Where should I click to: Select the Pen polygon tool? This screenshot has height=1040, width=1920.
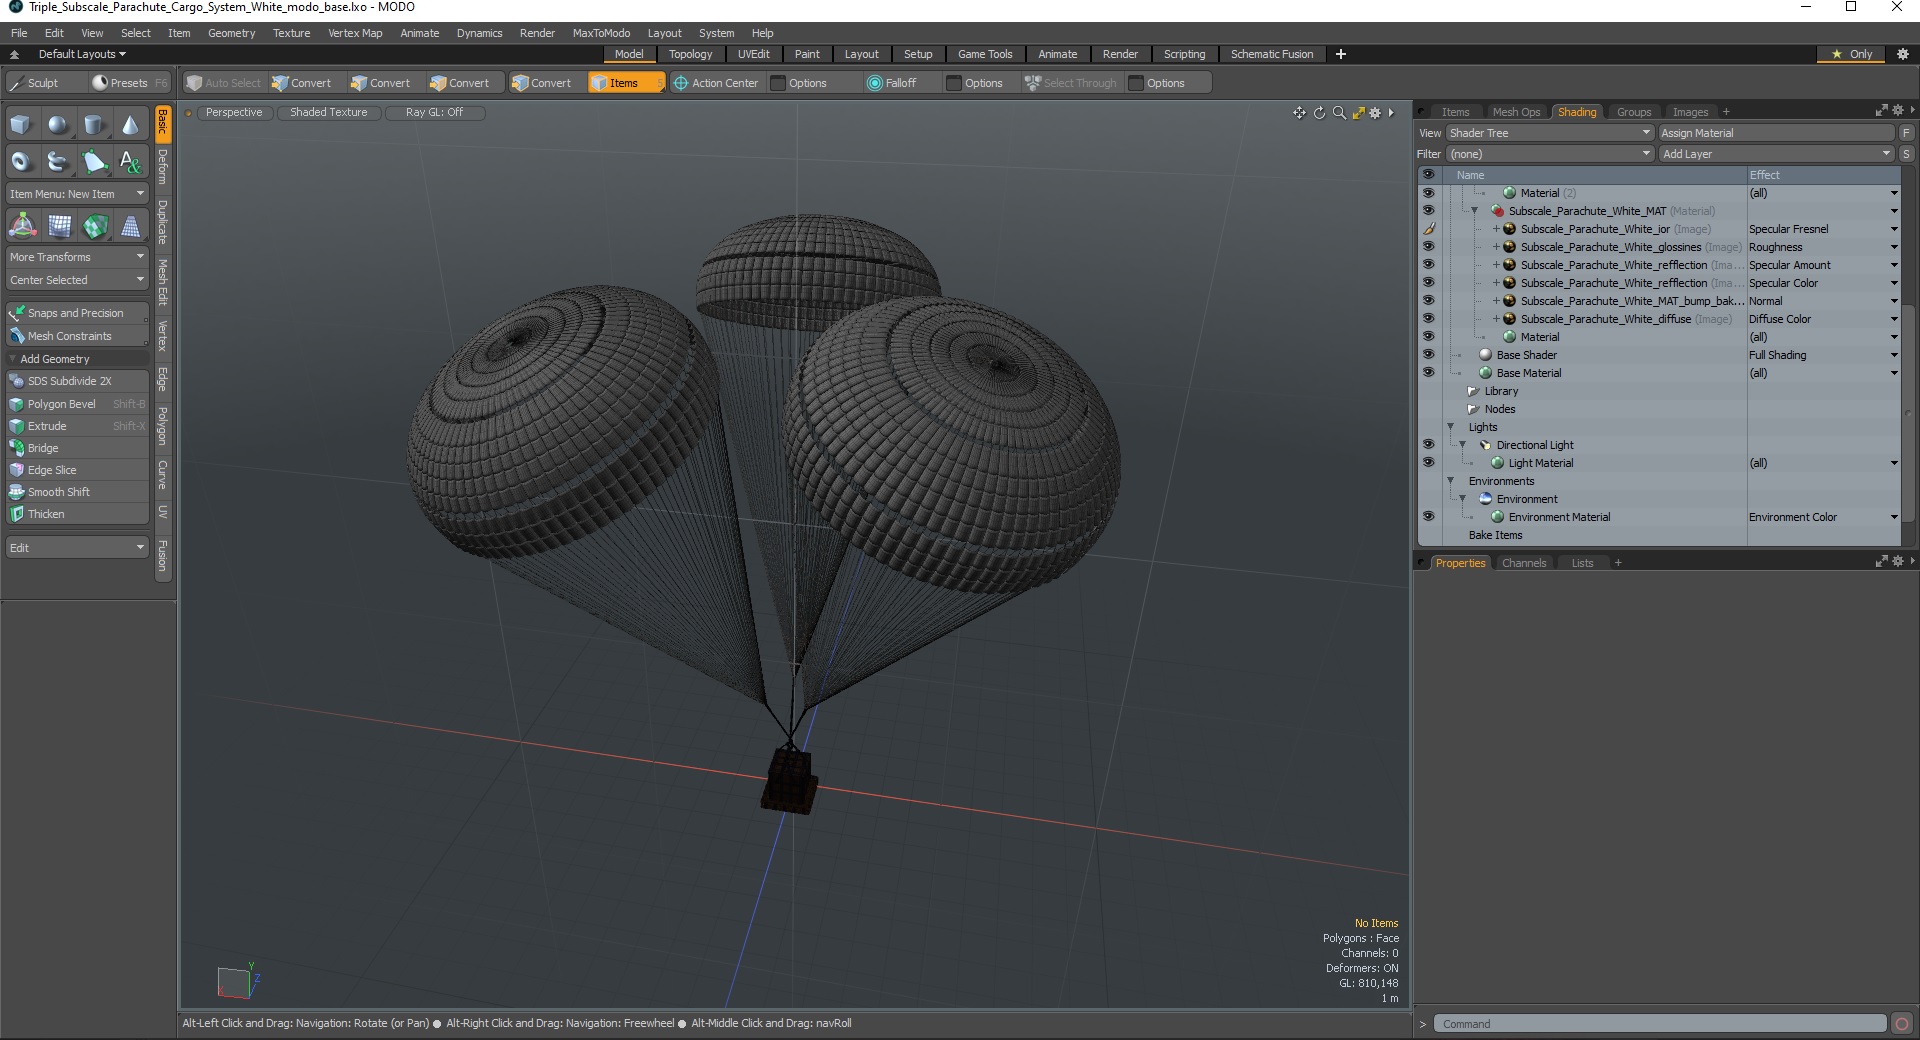(x=94, y=161)
